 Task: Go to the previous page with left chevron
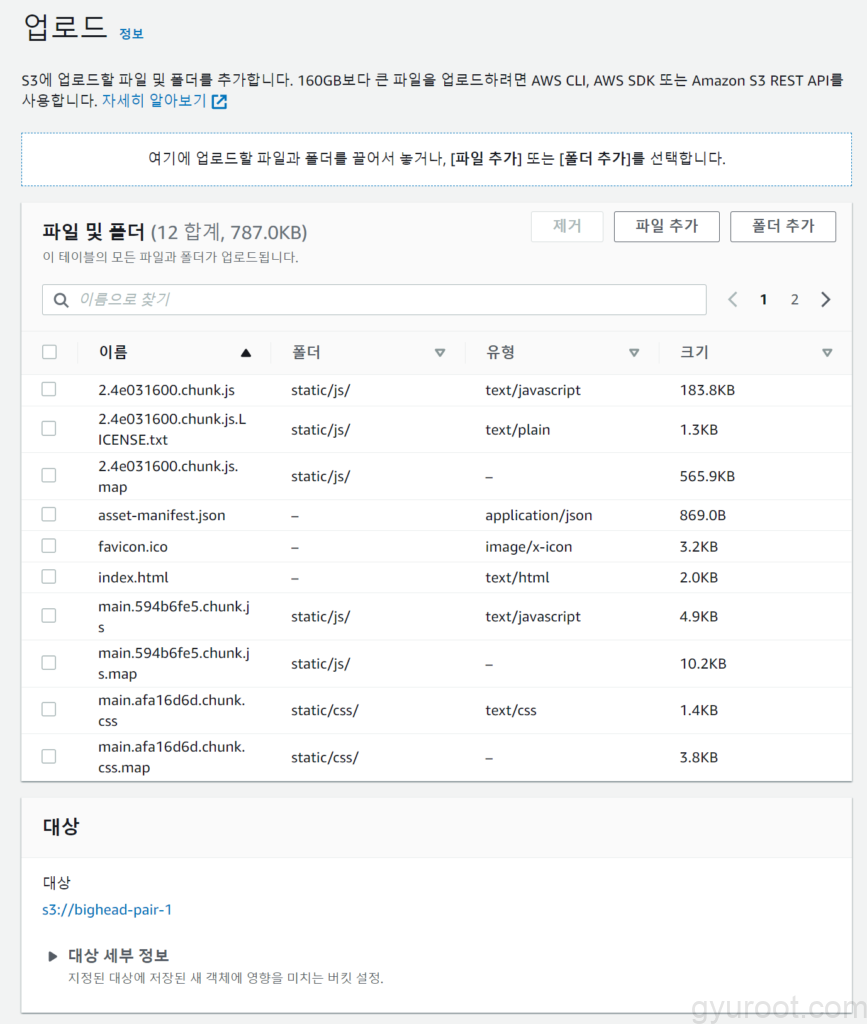[x=733, y=300]
